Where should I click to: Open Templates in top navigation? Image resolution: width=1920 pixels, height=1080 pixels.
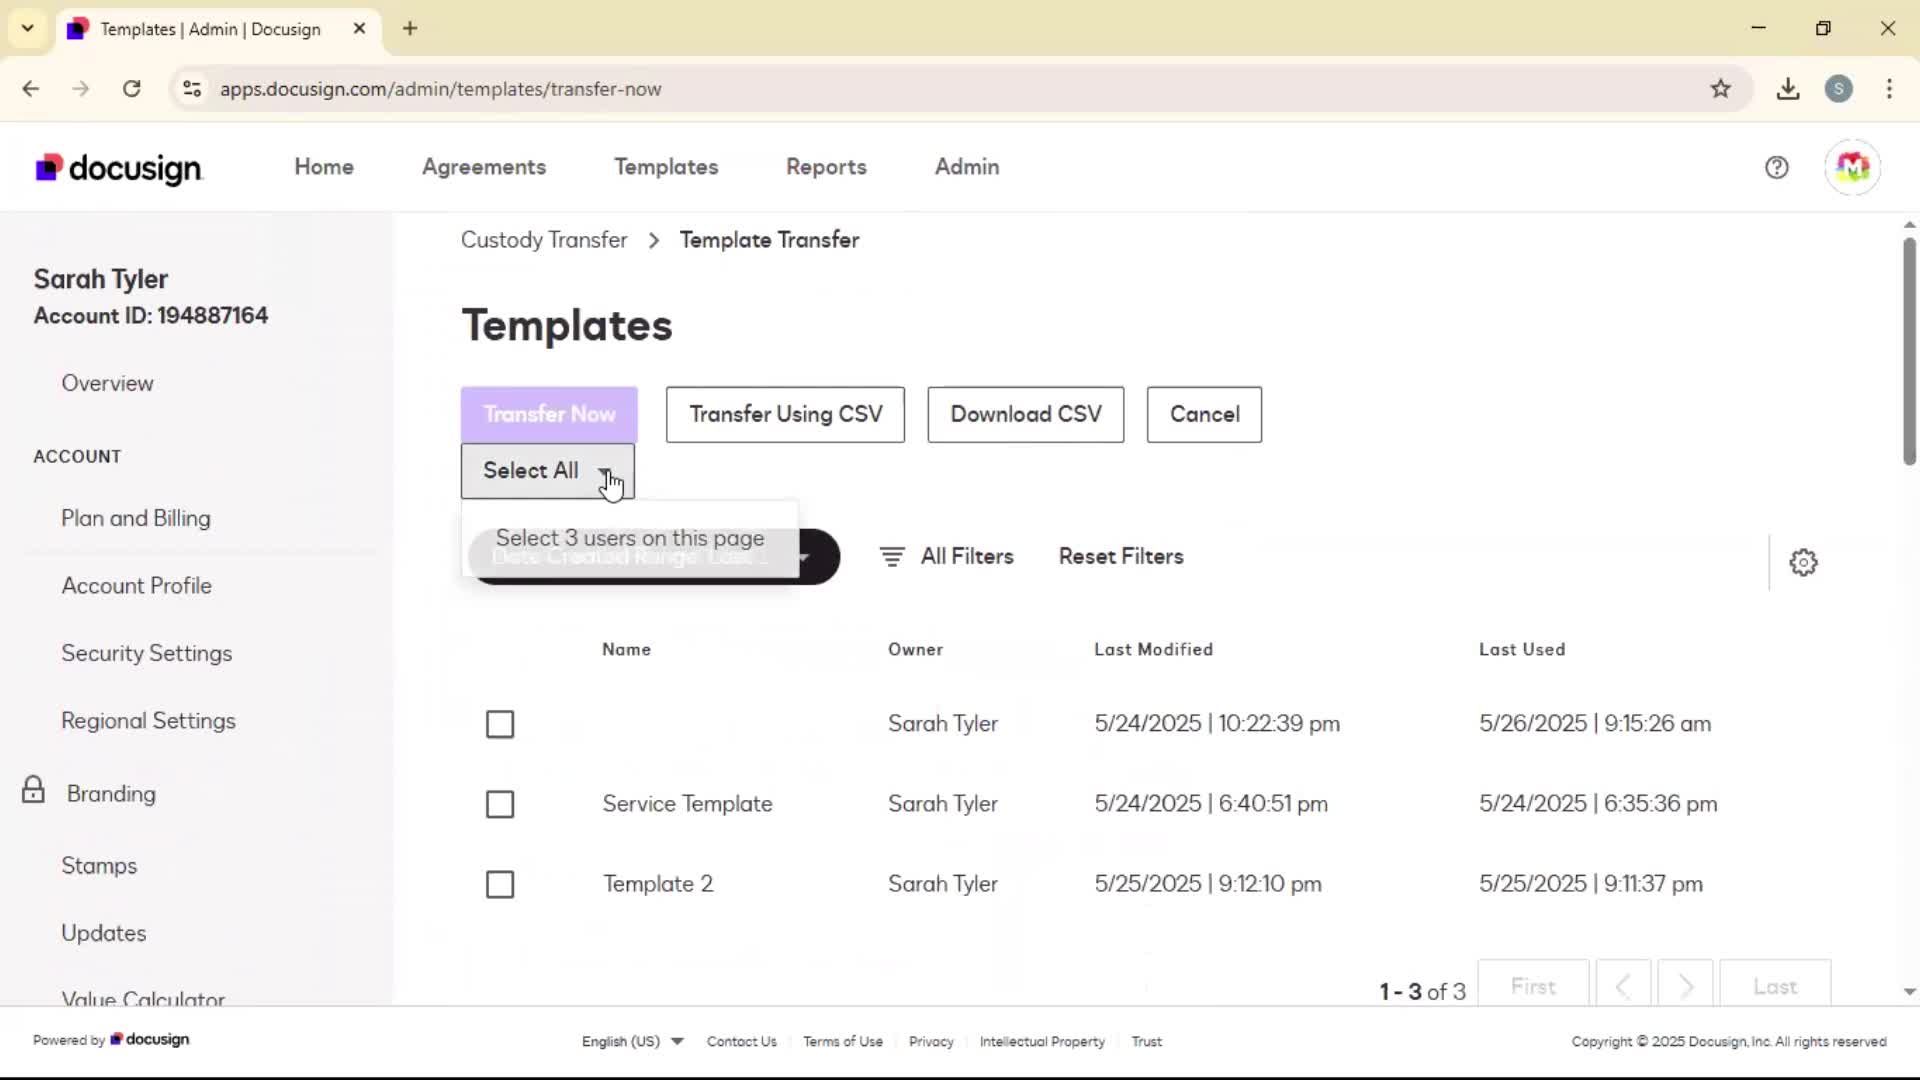[666, 167]
